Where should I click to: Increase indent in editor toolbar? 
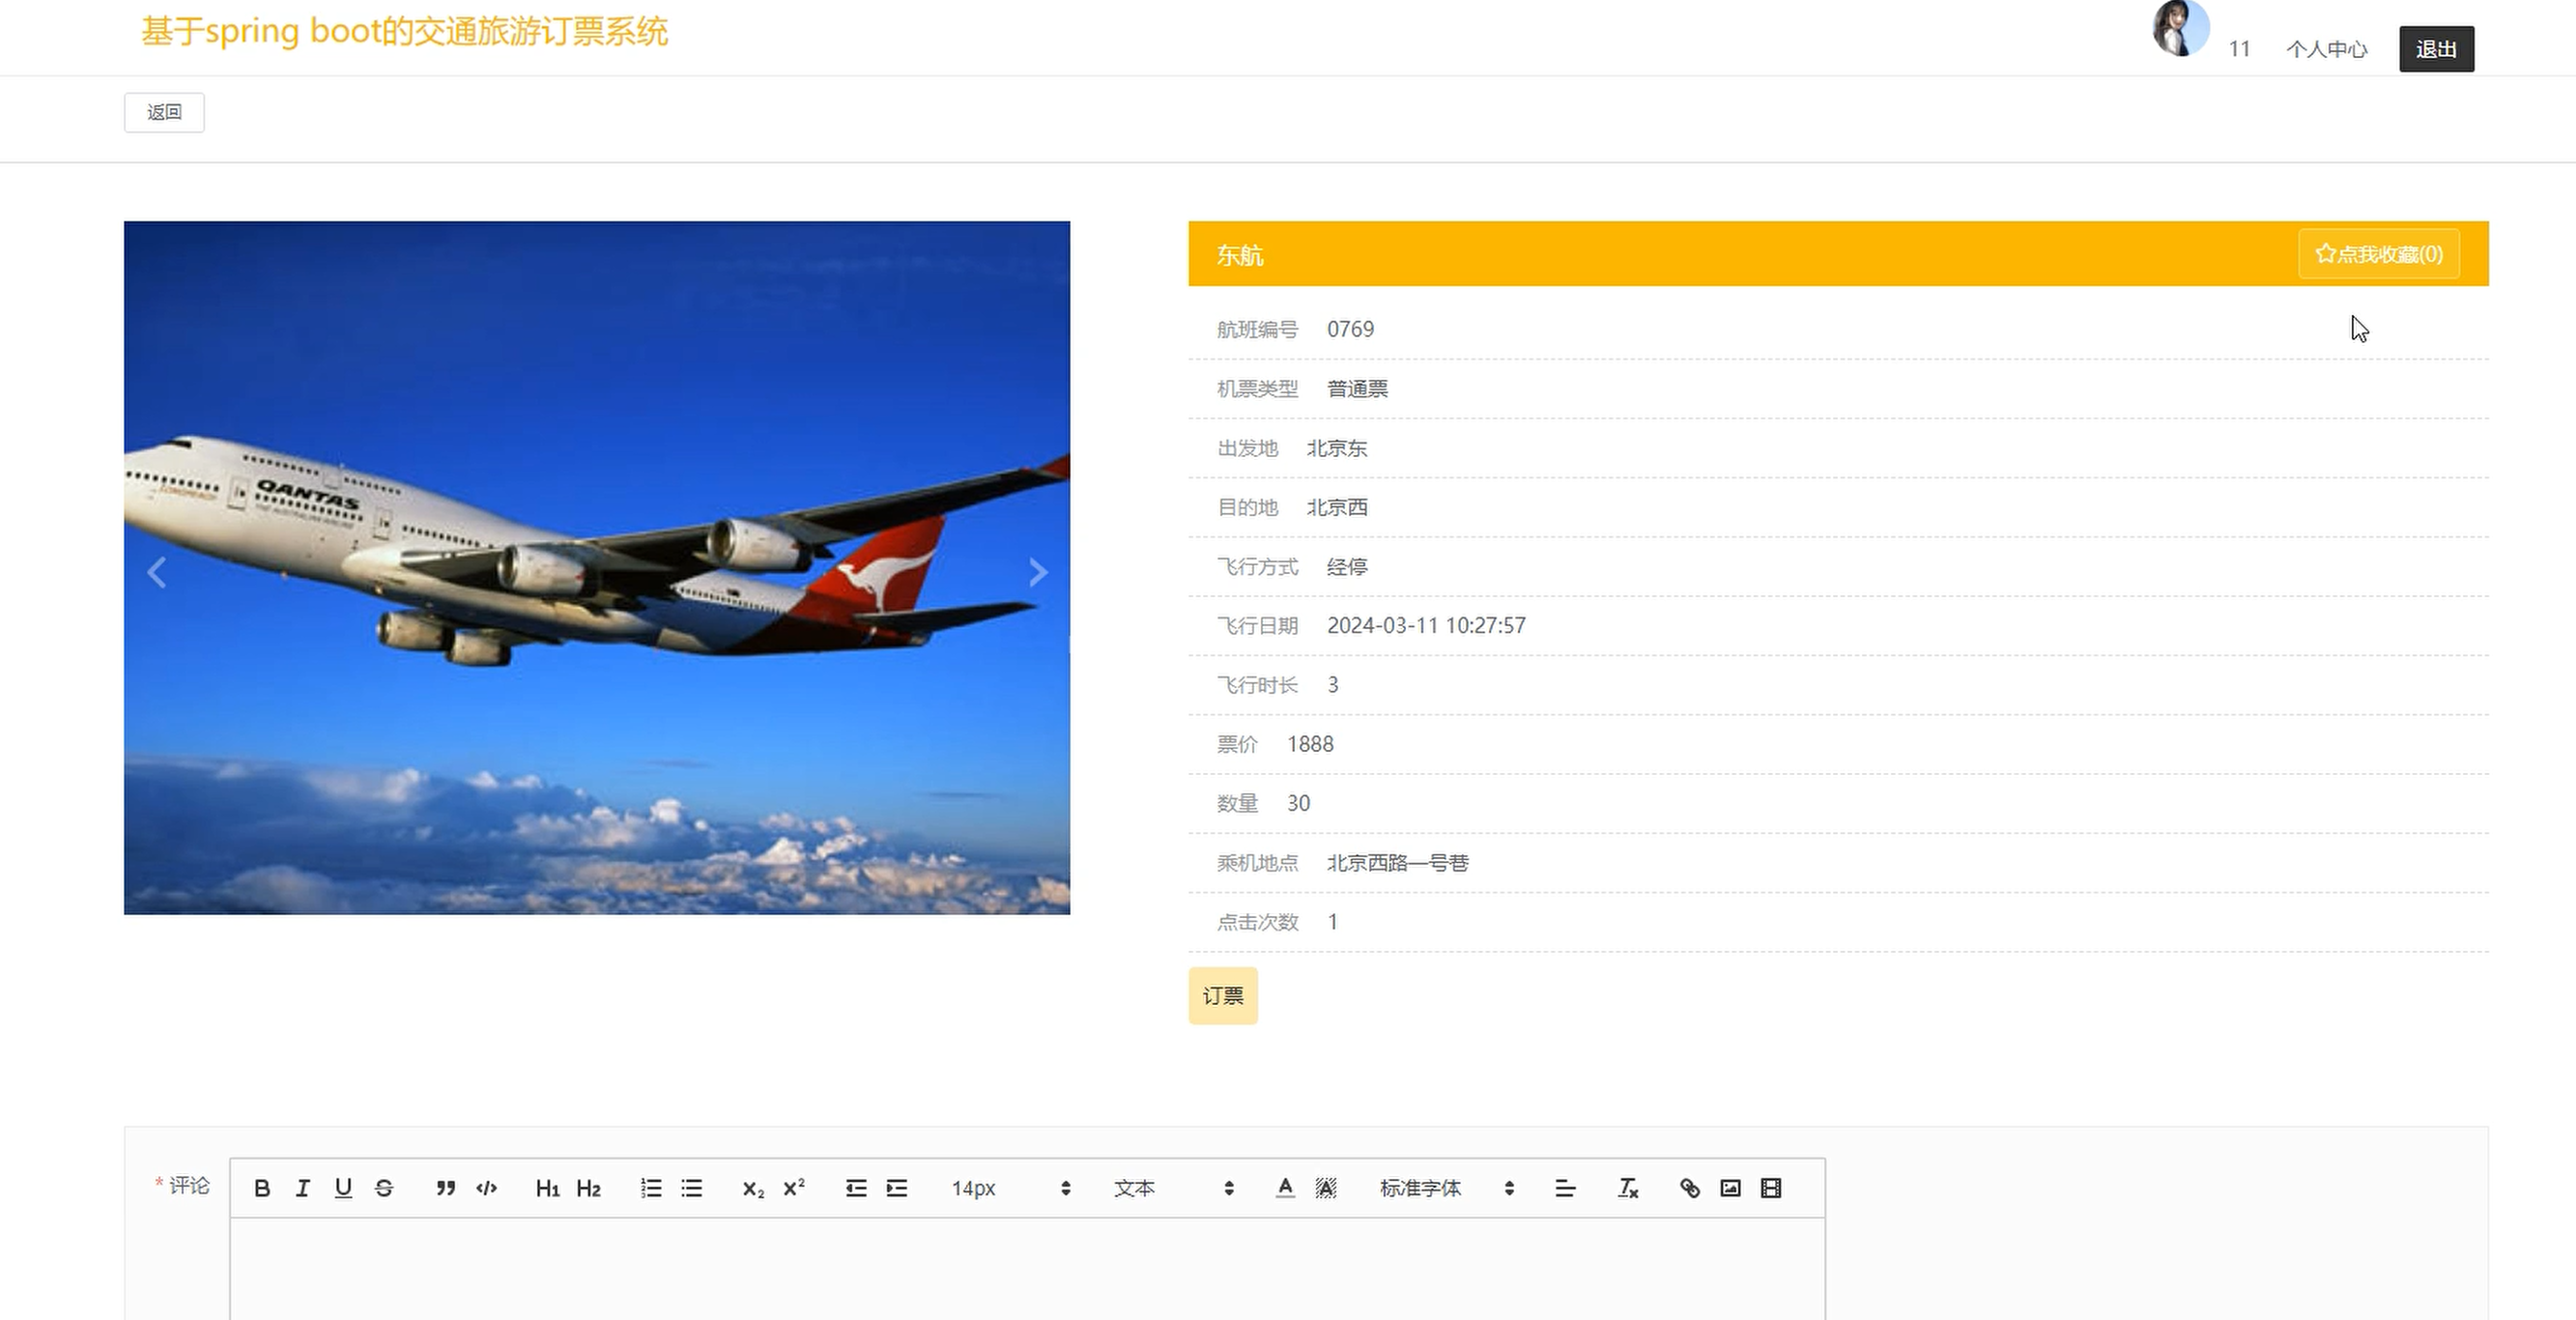(x=897, y=1188)
